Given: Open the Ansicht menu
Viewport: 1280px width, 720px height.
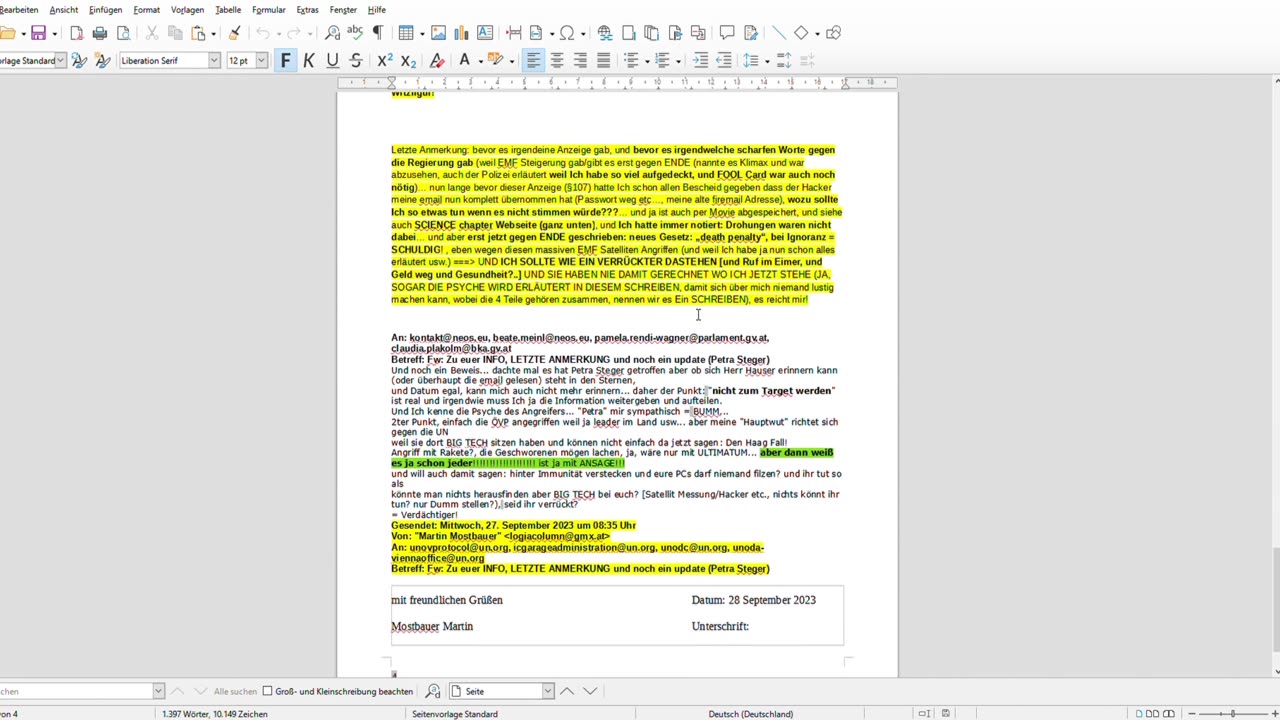Looking at the screenshot, I should tap(64, 10).
